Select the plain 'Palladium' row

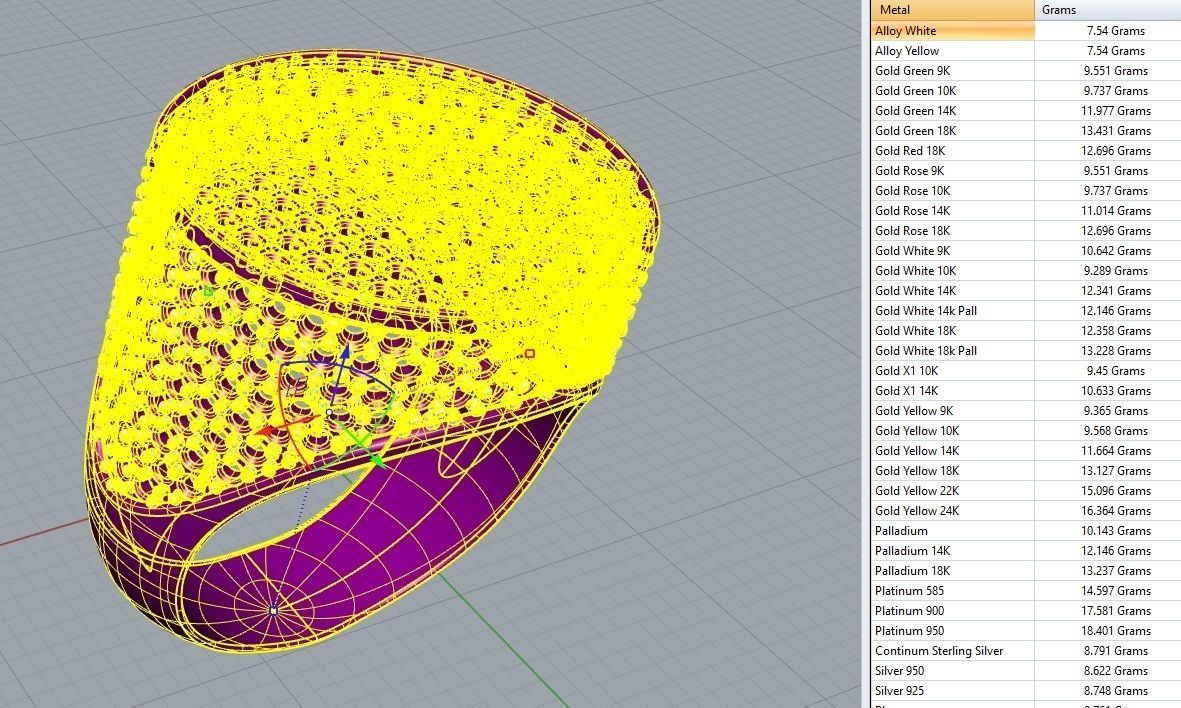[1026, 530]
